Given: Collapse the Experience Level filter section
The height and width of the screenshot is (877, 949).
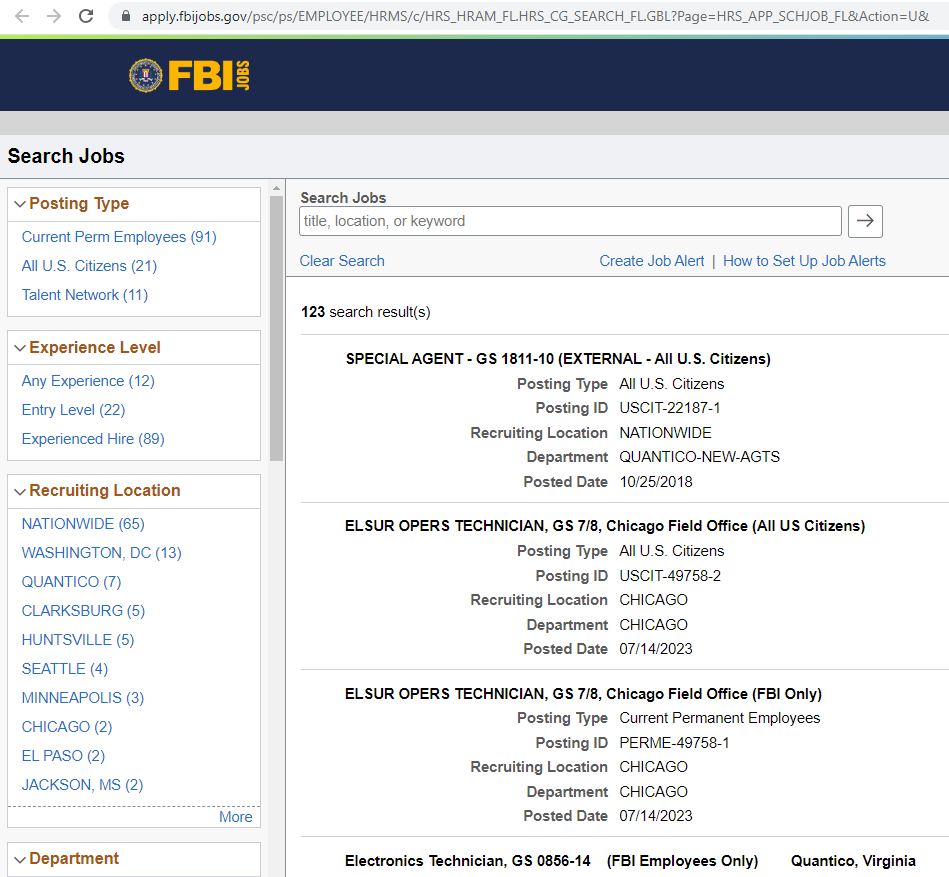Looking at the screenshot, I should coord(20,348).
